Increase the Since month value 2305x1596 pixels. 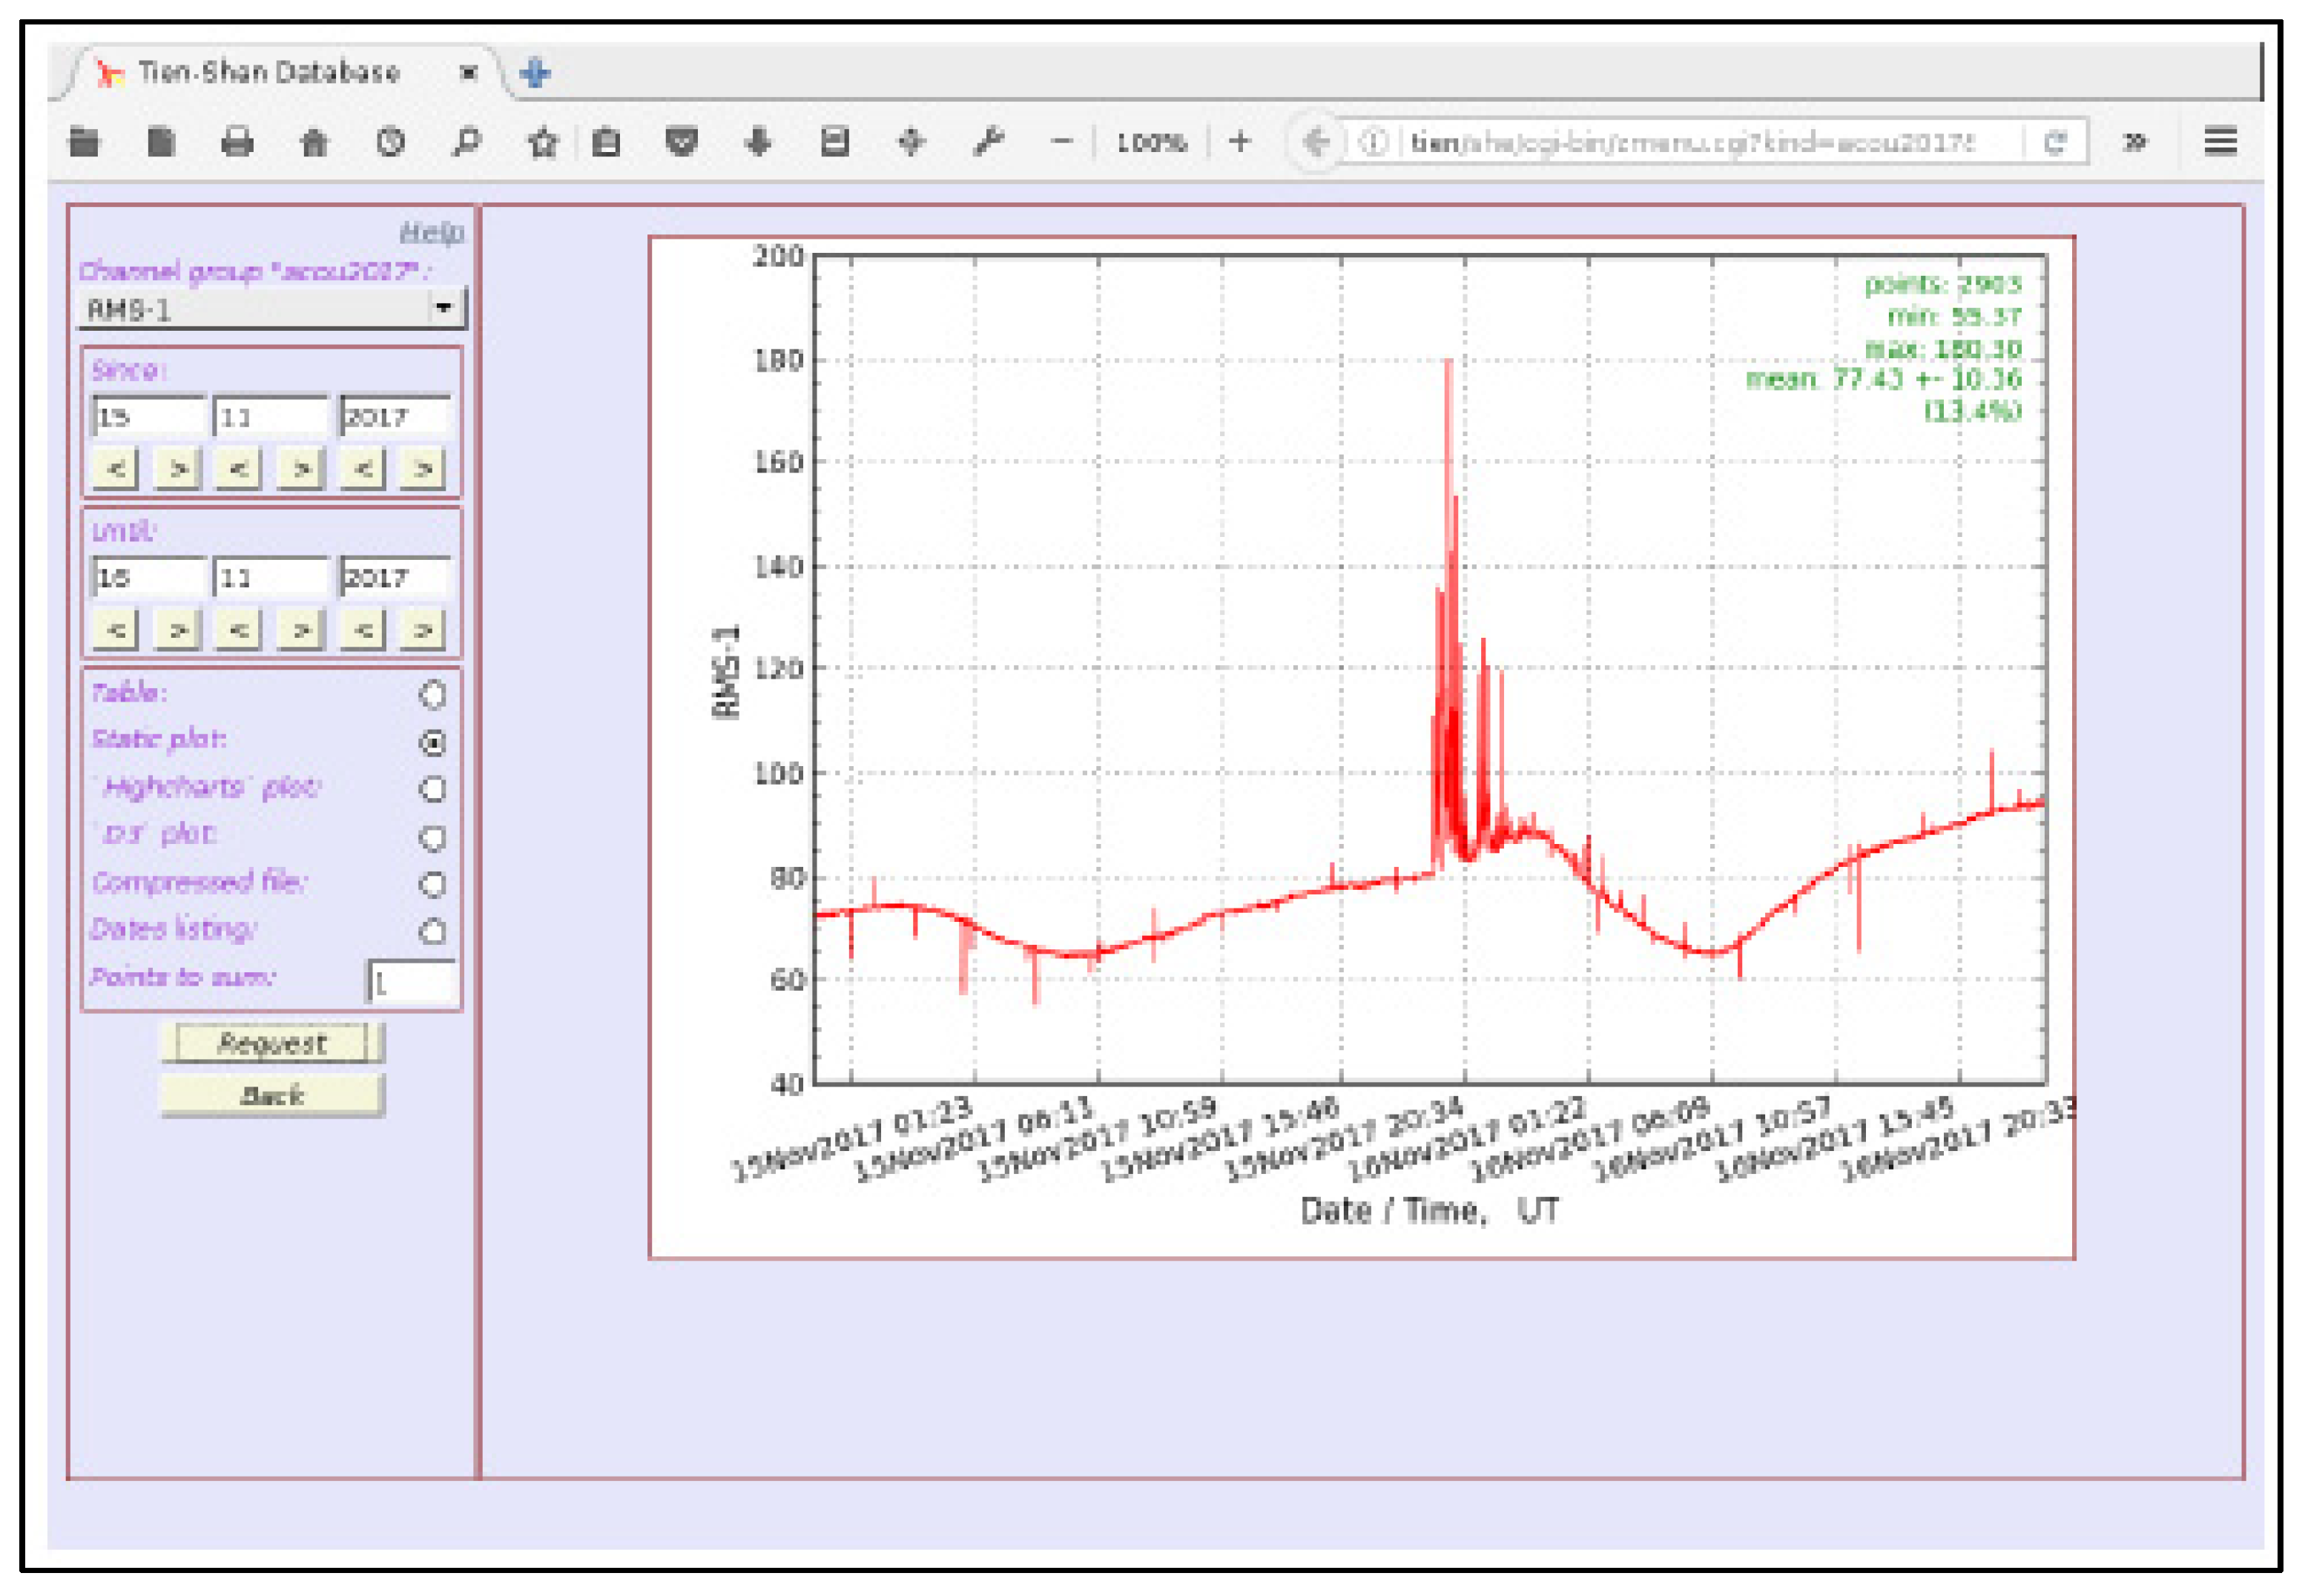301,468
